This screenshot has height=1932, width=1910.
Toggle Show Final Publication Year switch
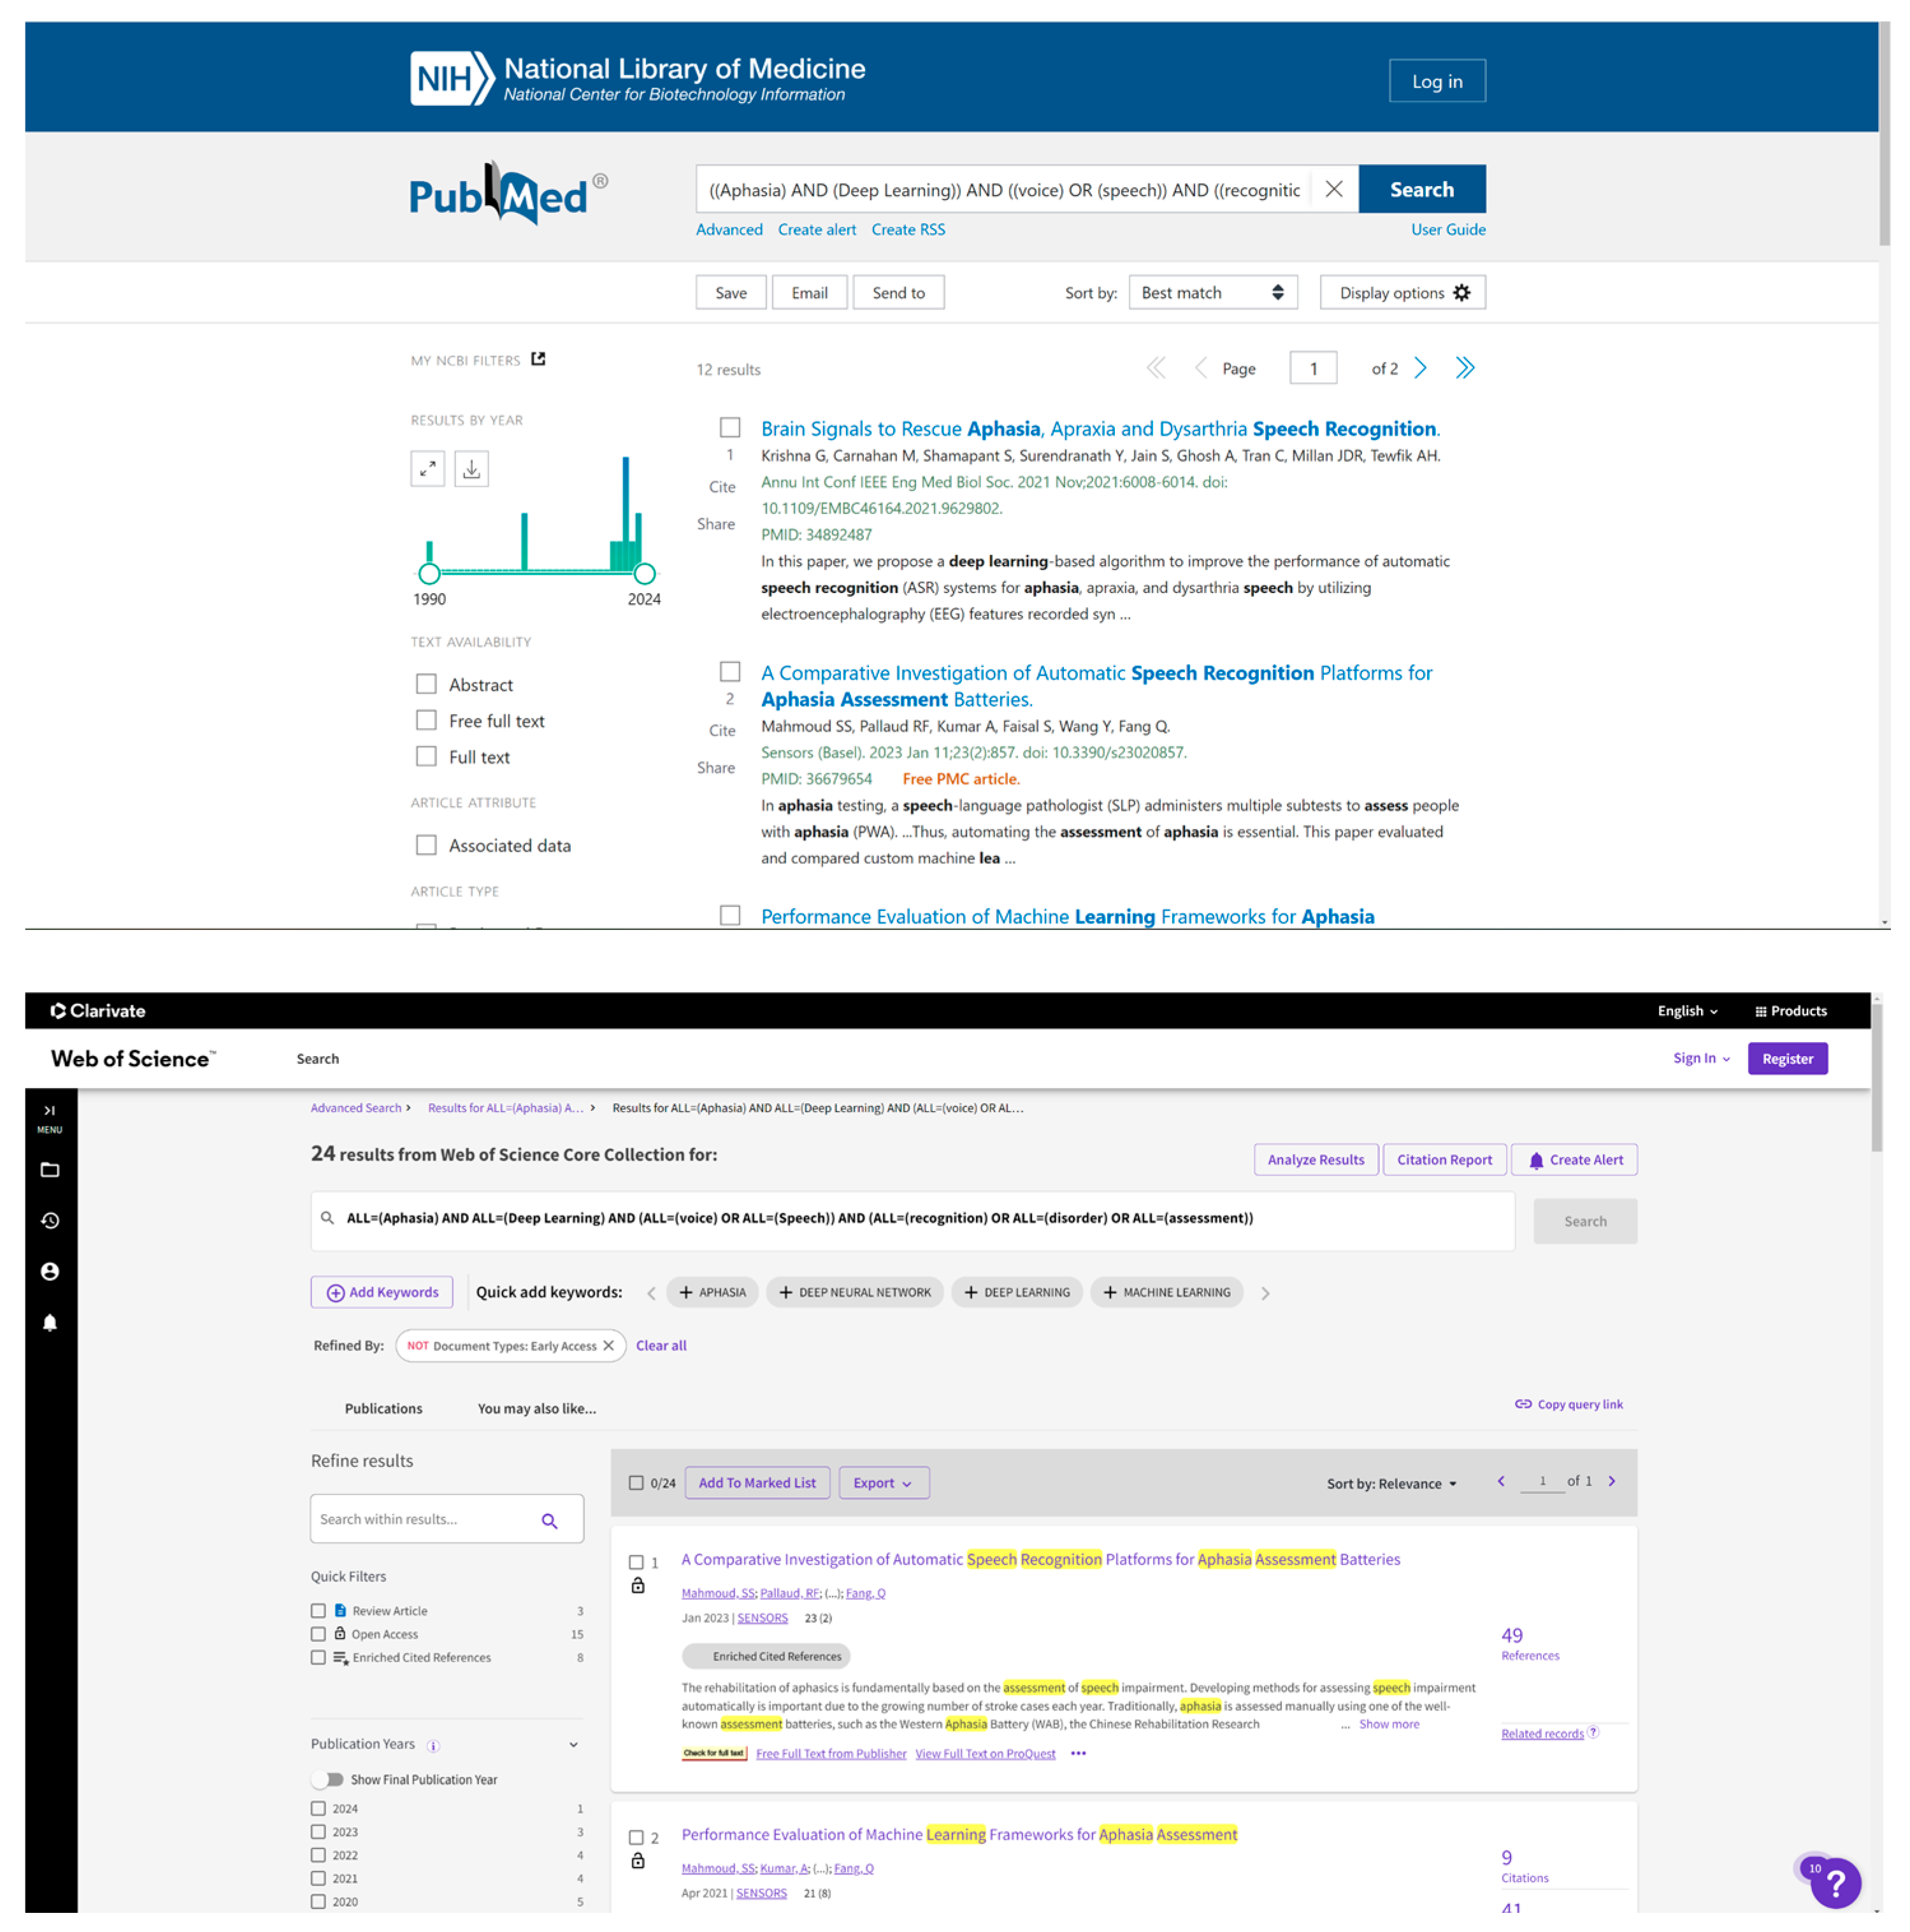[328, 1779]
